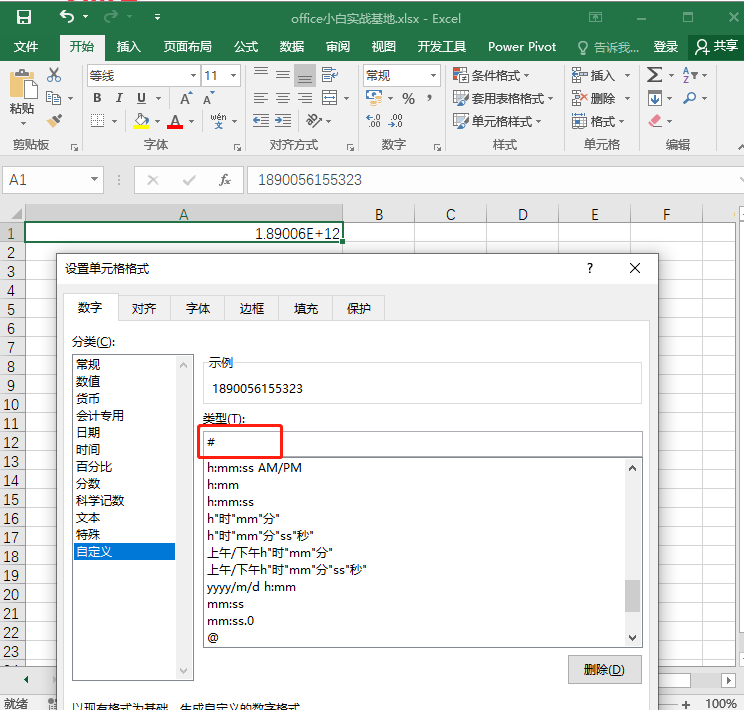The height and width of the screenshot is (710, 744).
Task: Activate the Format Painter brush
Action: pyautogui.click(x=54, y=121)
